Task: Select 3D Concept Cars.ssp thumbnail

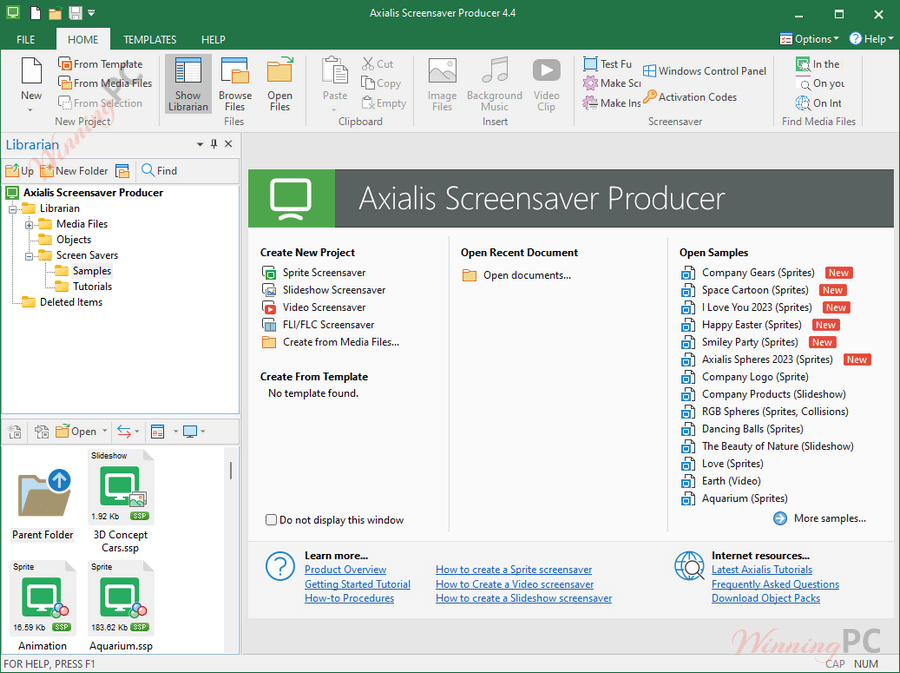Action: tap(121, 502)
